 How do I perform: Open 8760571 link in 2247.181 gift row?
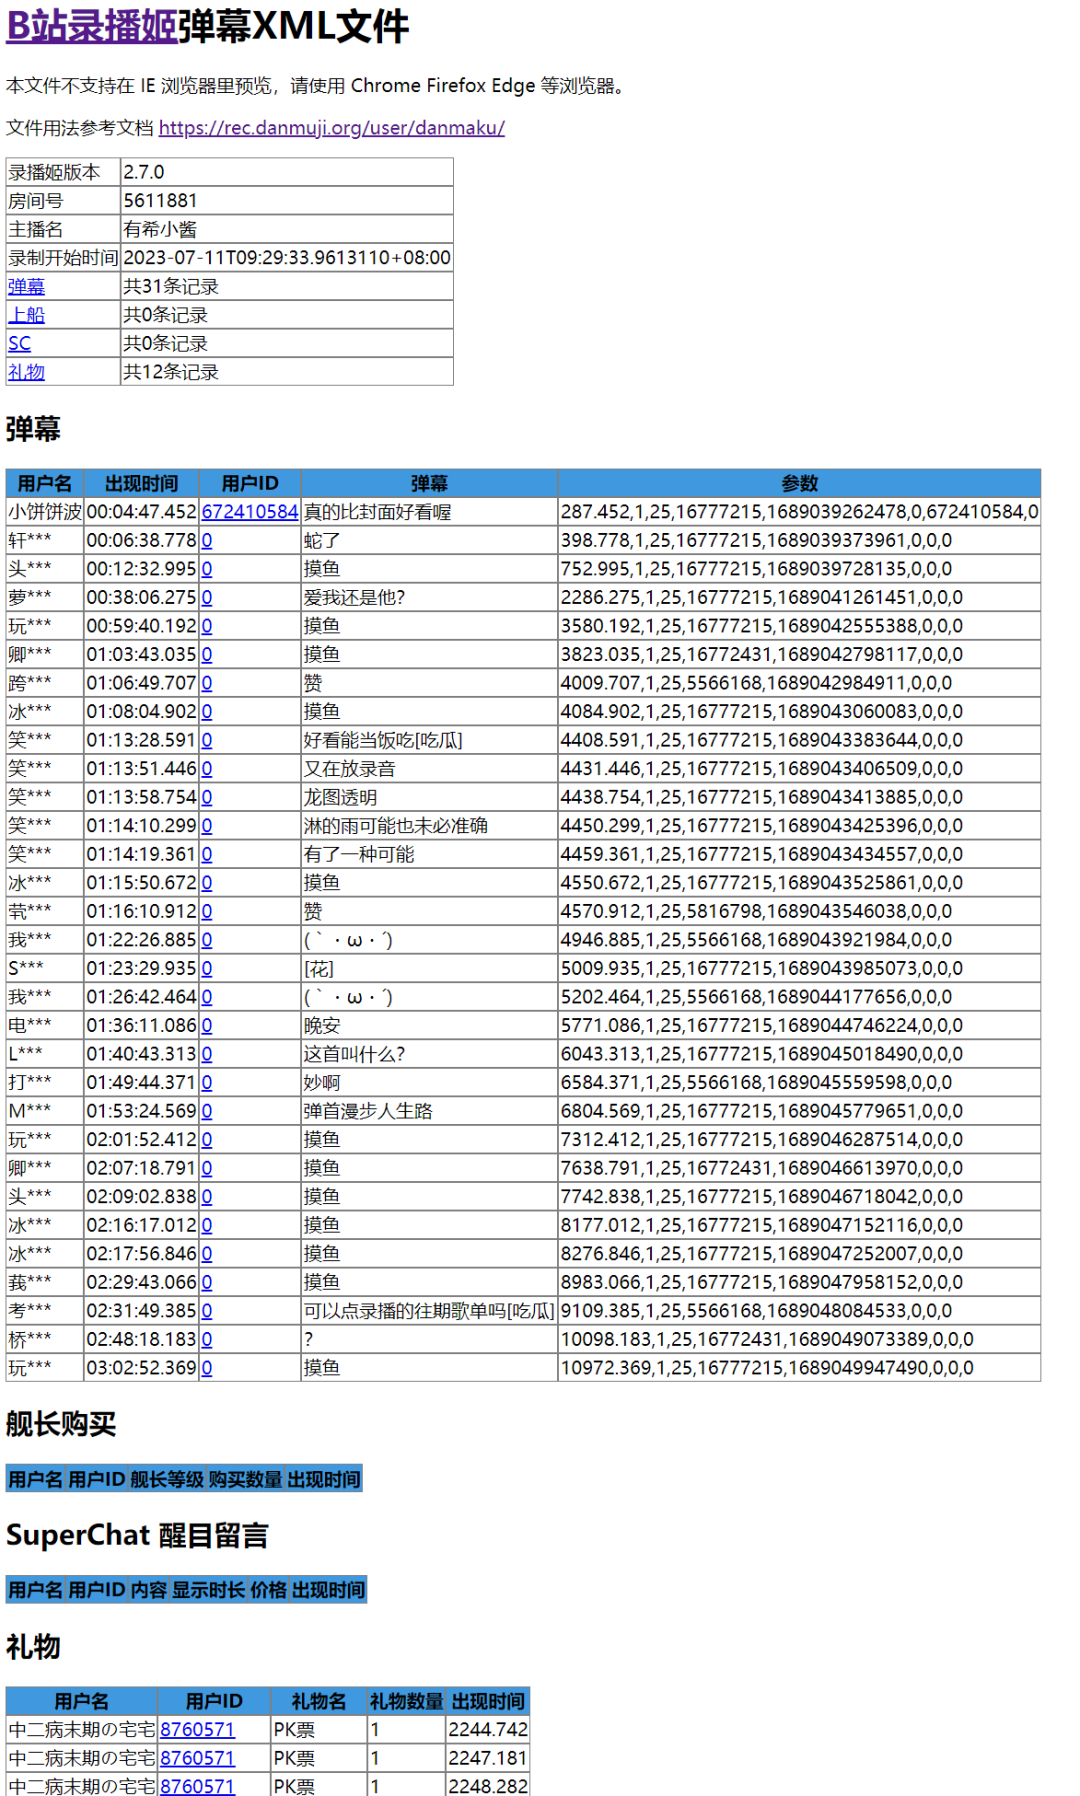coord(197,1758)
